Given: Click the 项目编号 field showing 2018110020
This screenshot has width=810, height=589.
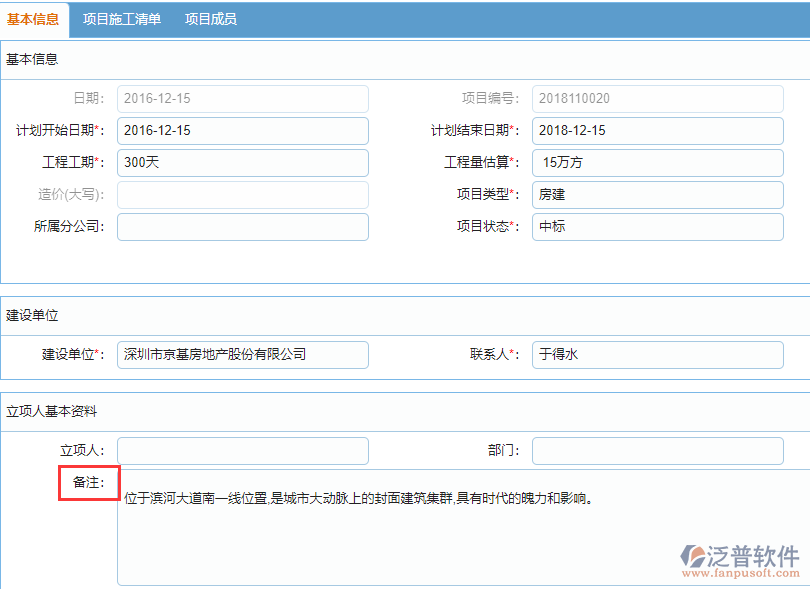Looking at the screenshot, I should coord(657,98).
